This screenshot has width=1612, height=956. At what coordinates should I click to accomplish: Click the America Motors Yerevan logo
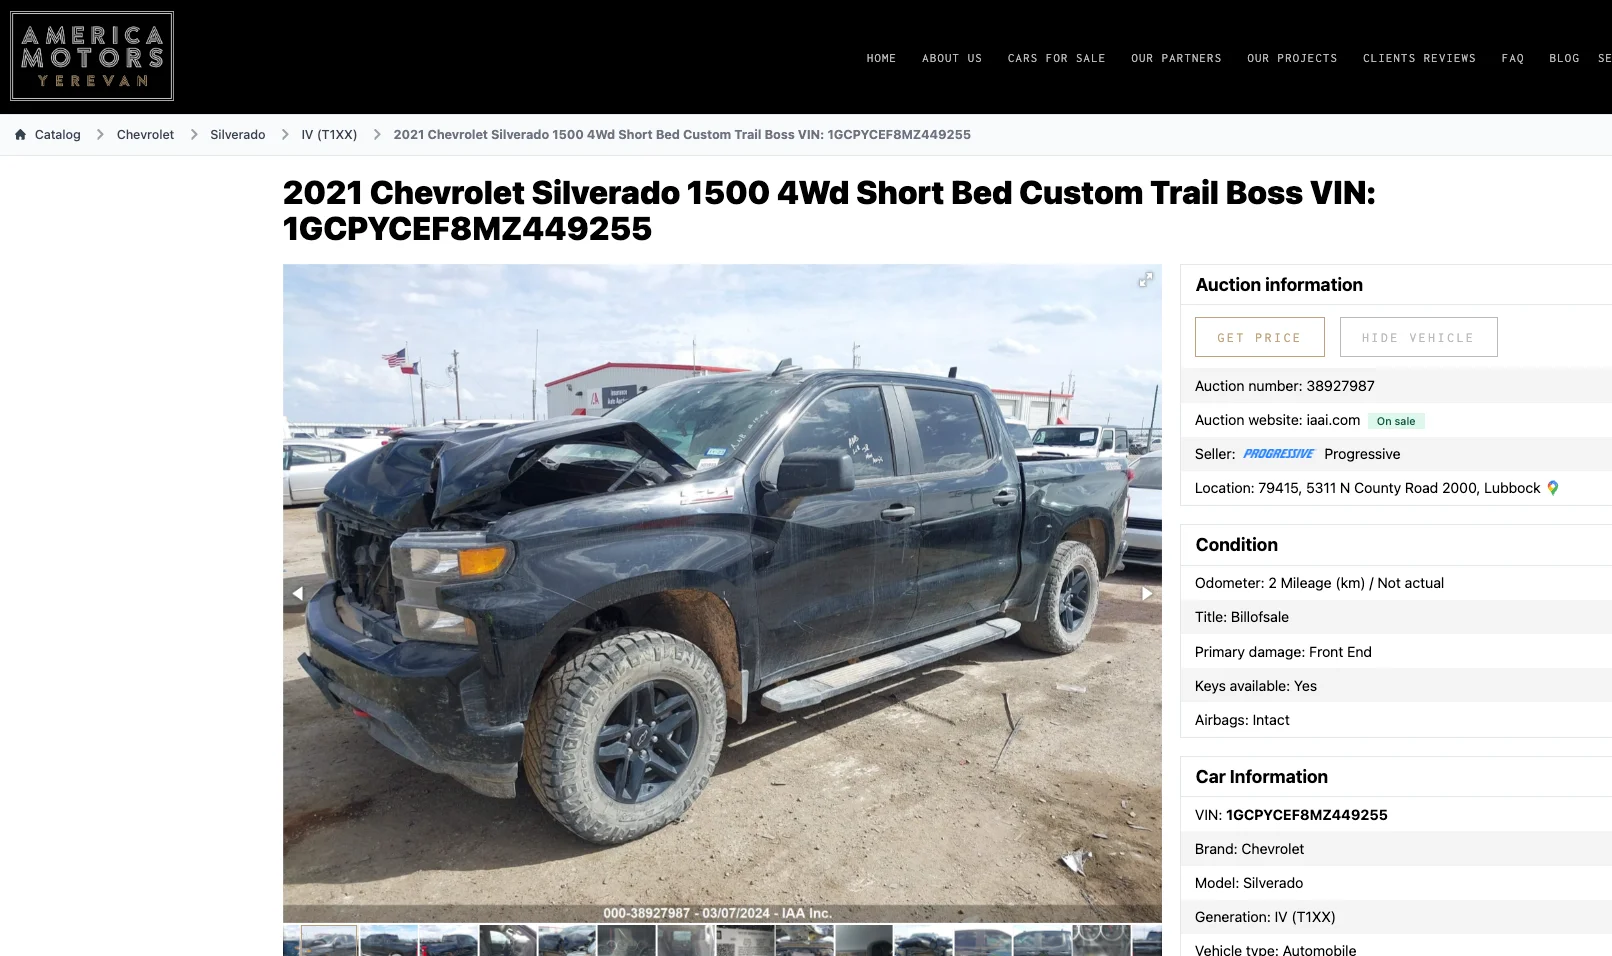(92, 56)
